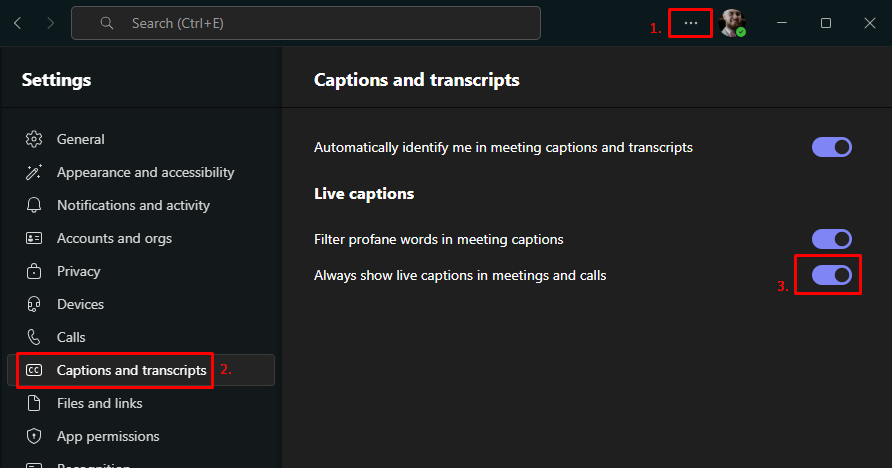
Task: Click the Accounts and orgs card icon
Action: 34,238
